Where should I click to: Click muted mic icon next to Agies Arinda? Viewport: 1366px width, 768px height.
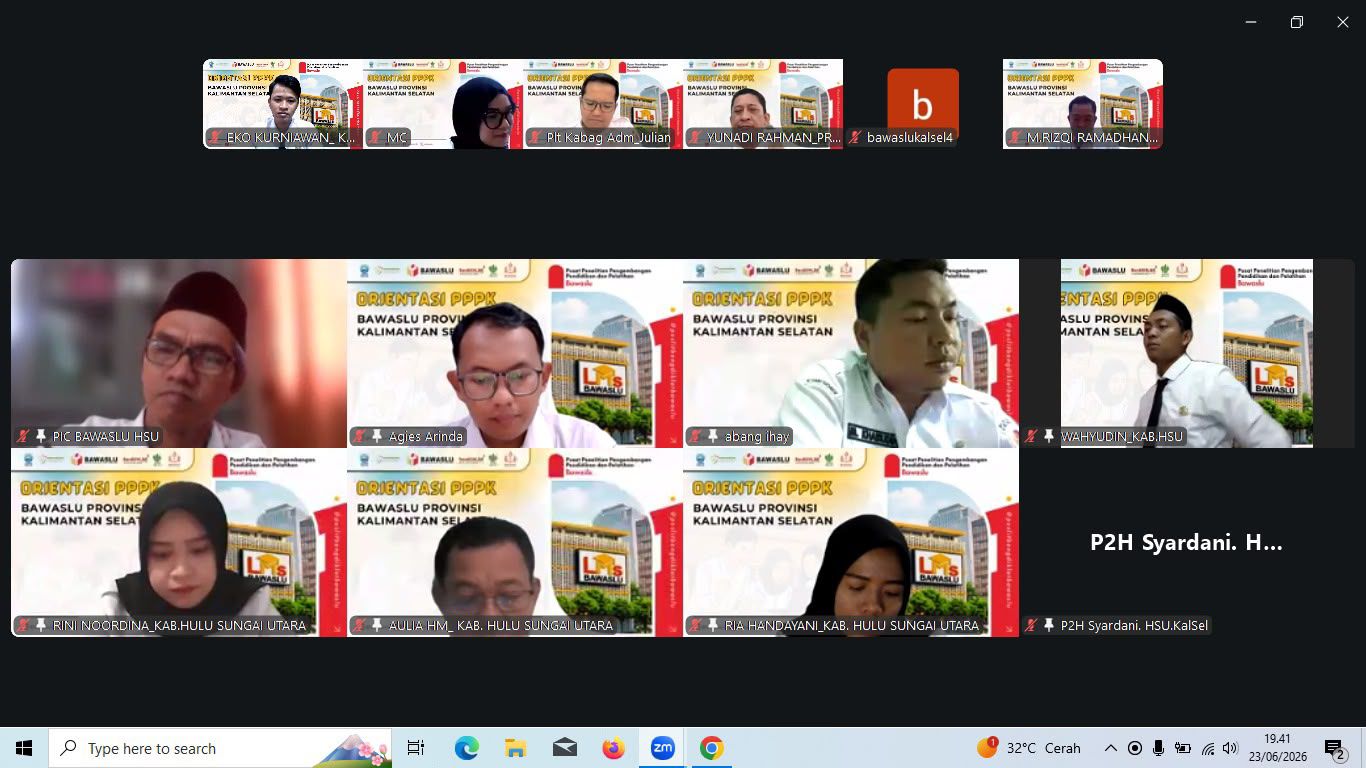(359, 437)
